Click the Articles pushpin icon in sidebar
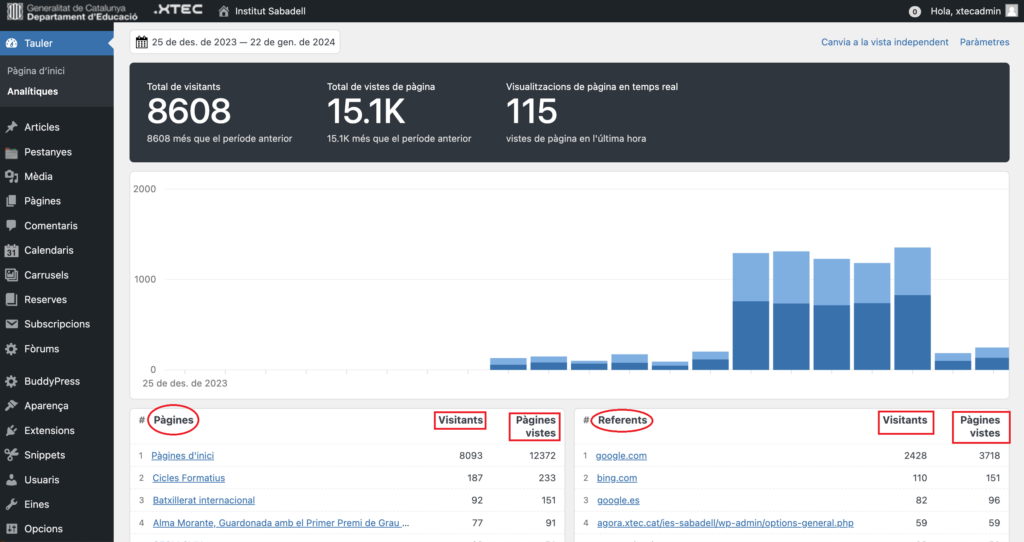The image size is (1024, 542). [x=11, y=127]
